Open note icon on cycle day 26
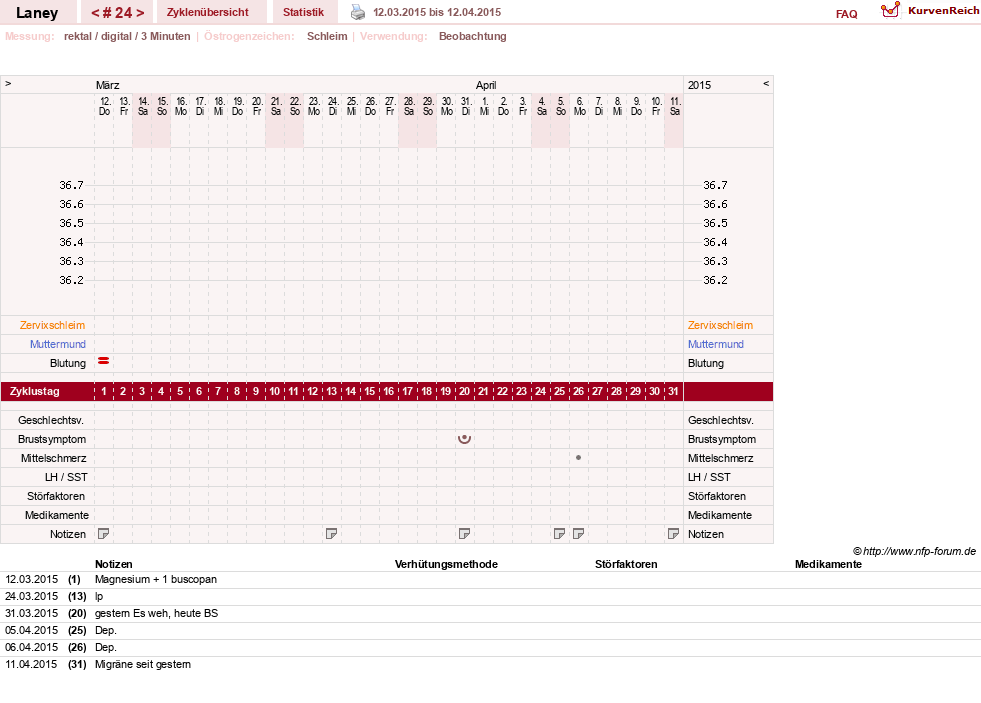Viewport: 981px width, 703px height. pyautogui.click(x=578, y=534)
